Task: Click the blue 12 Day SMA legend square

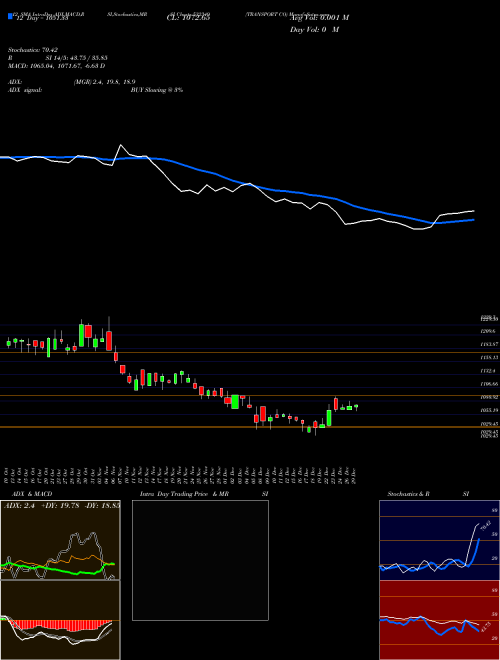Action: click(x=10, y=16)
